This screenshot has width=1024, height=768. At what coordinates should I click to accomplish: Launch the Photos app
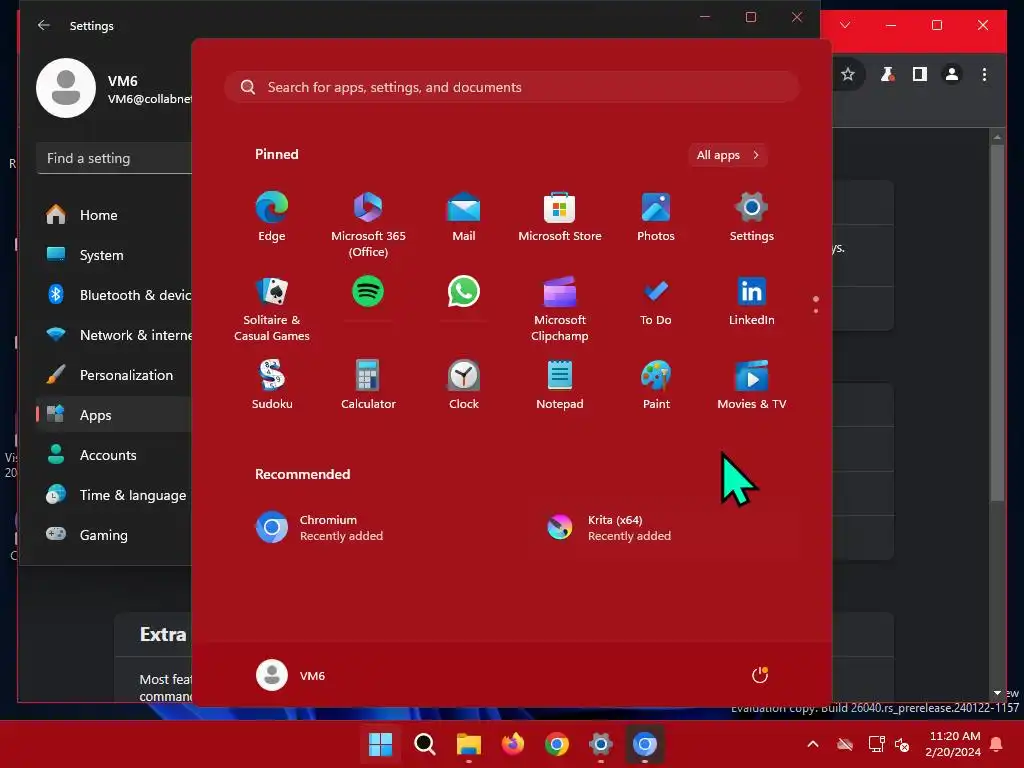(656, 217)
